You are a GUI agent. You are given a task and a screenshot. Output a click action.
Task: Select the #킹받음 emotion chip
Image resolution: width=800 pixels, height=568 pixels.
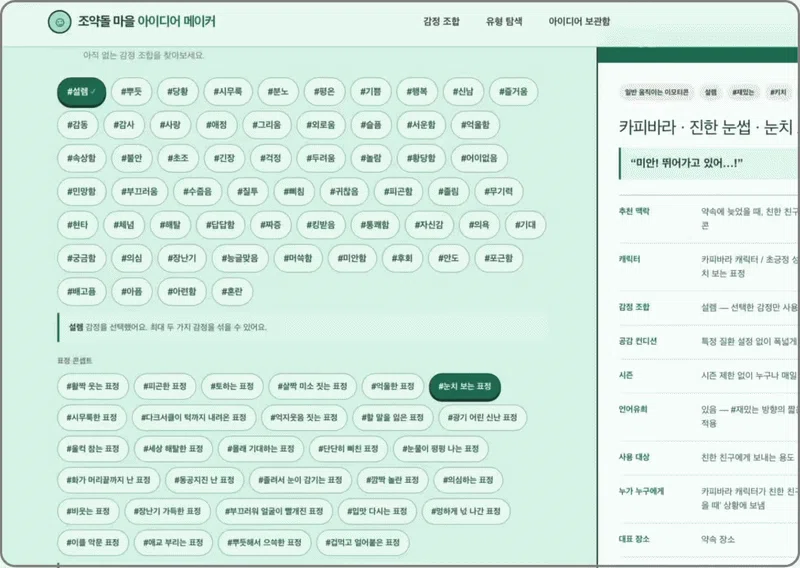click(x=321, y=225)
